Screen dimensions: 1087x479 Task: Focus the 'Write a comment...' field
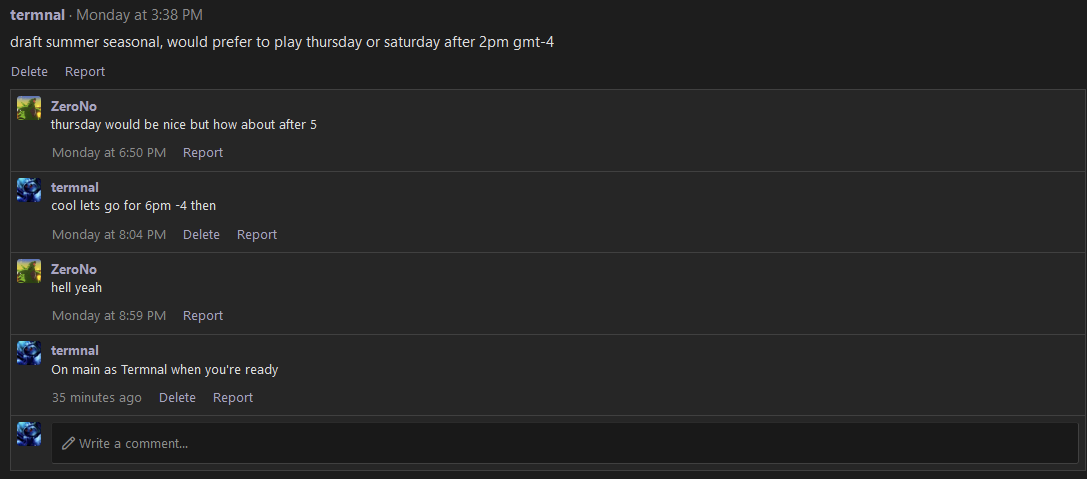pyautogui.click(x=565, y=443)
